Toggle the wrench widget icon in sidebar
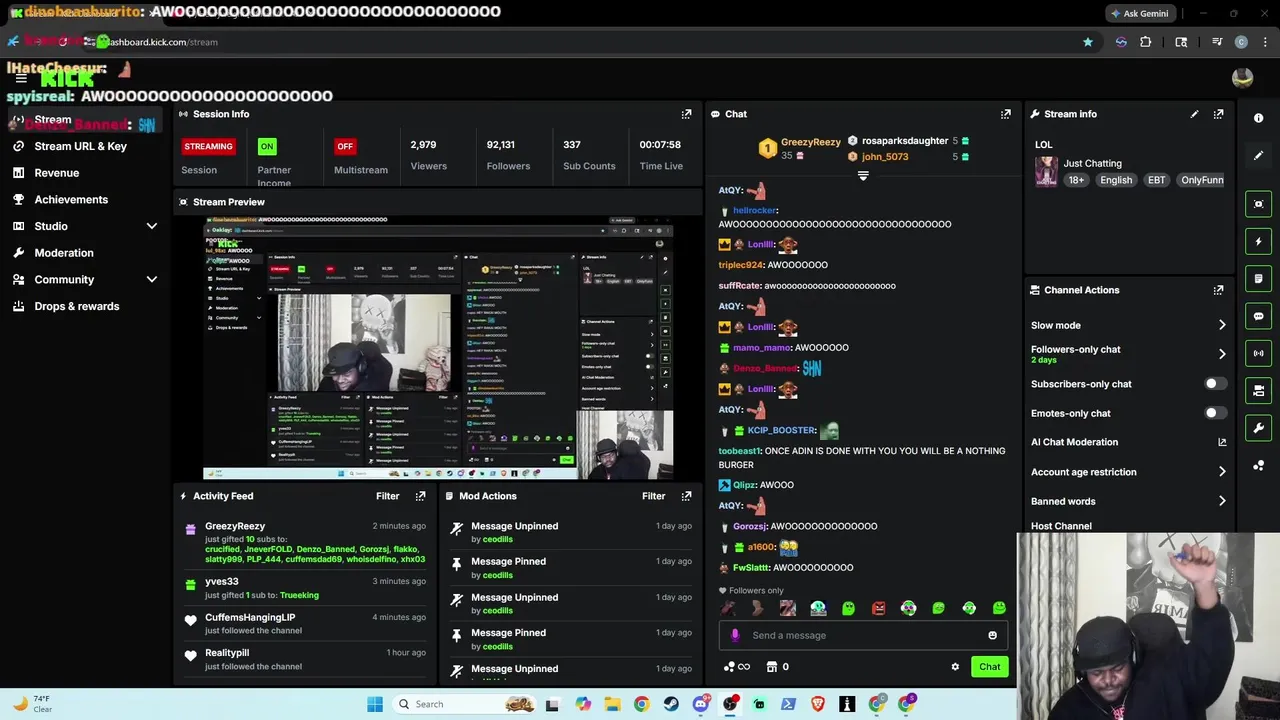Viewport: 1280px width, 720px height. click(1258, 428)
